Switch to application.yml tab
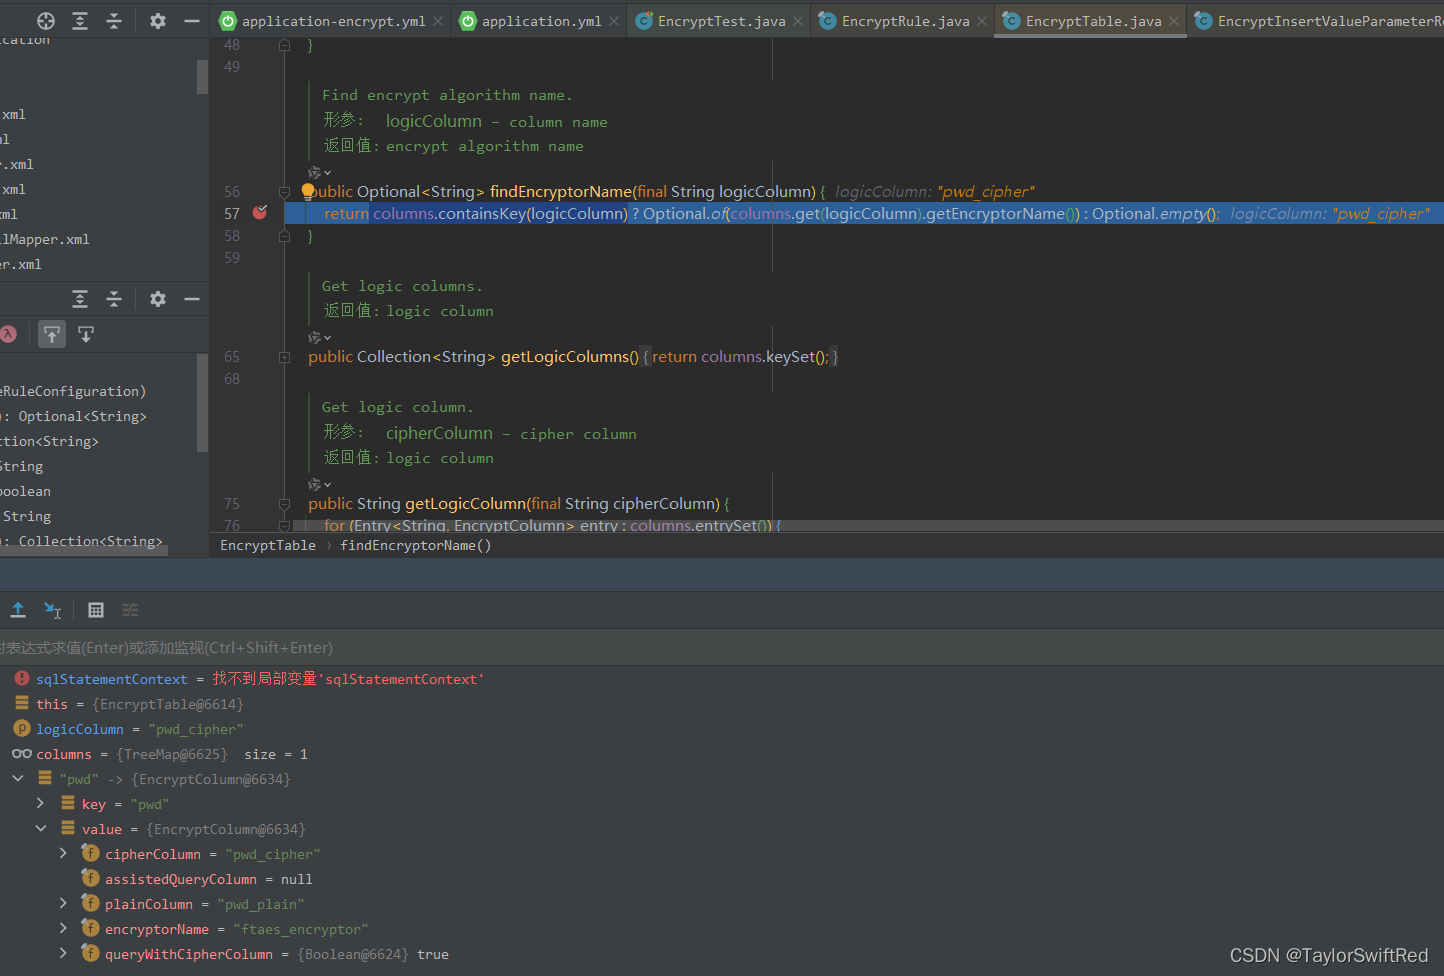 [x=540, y=21]
